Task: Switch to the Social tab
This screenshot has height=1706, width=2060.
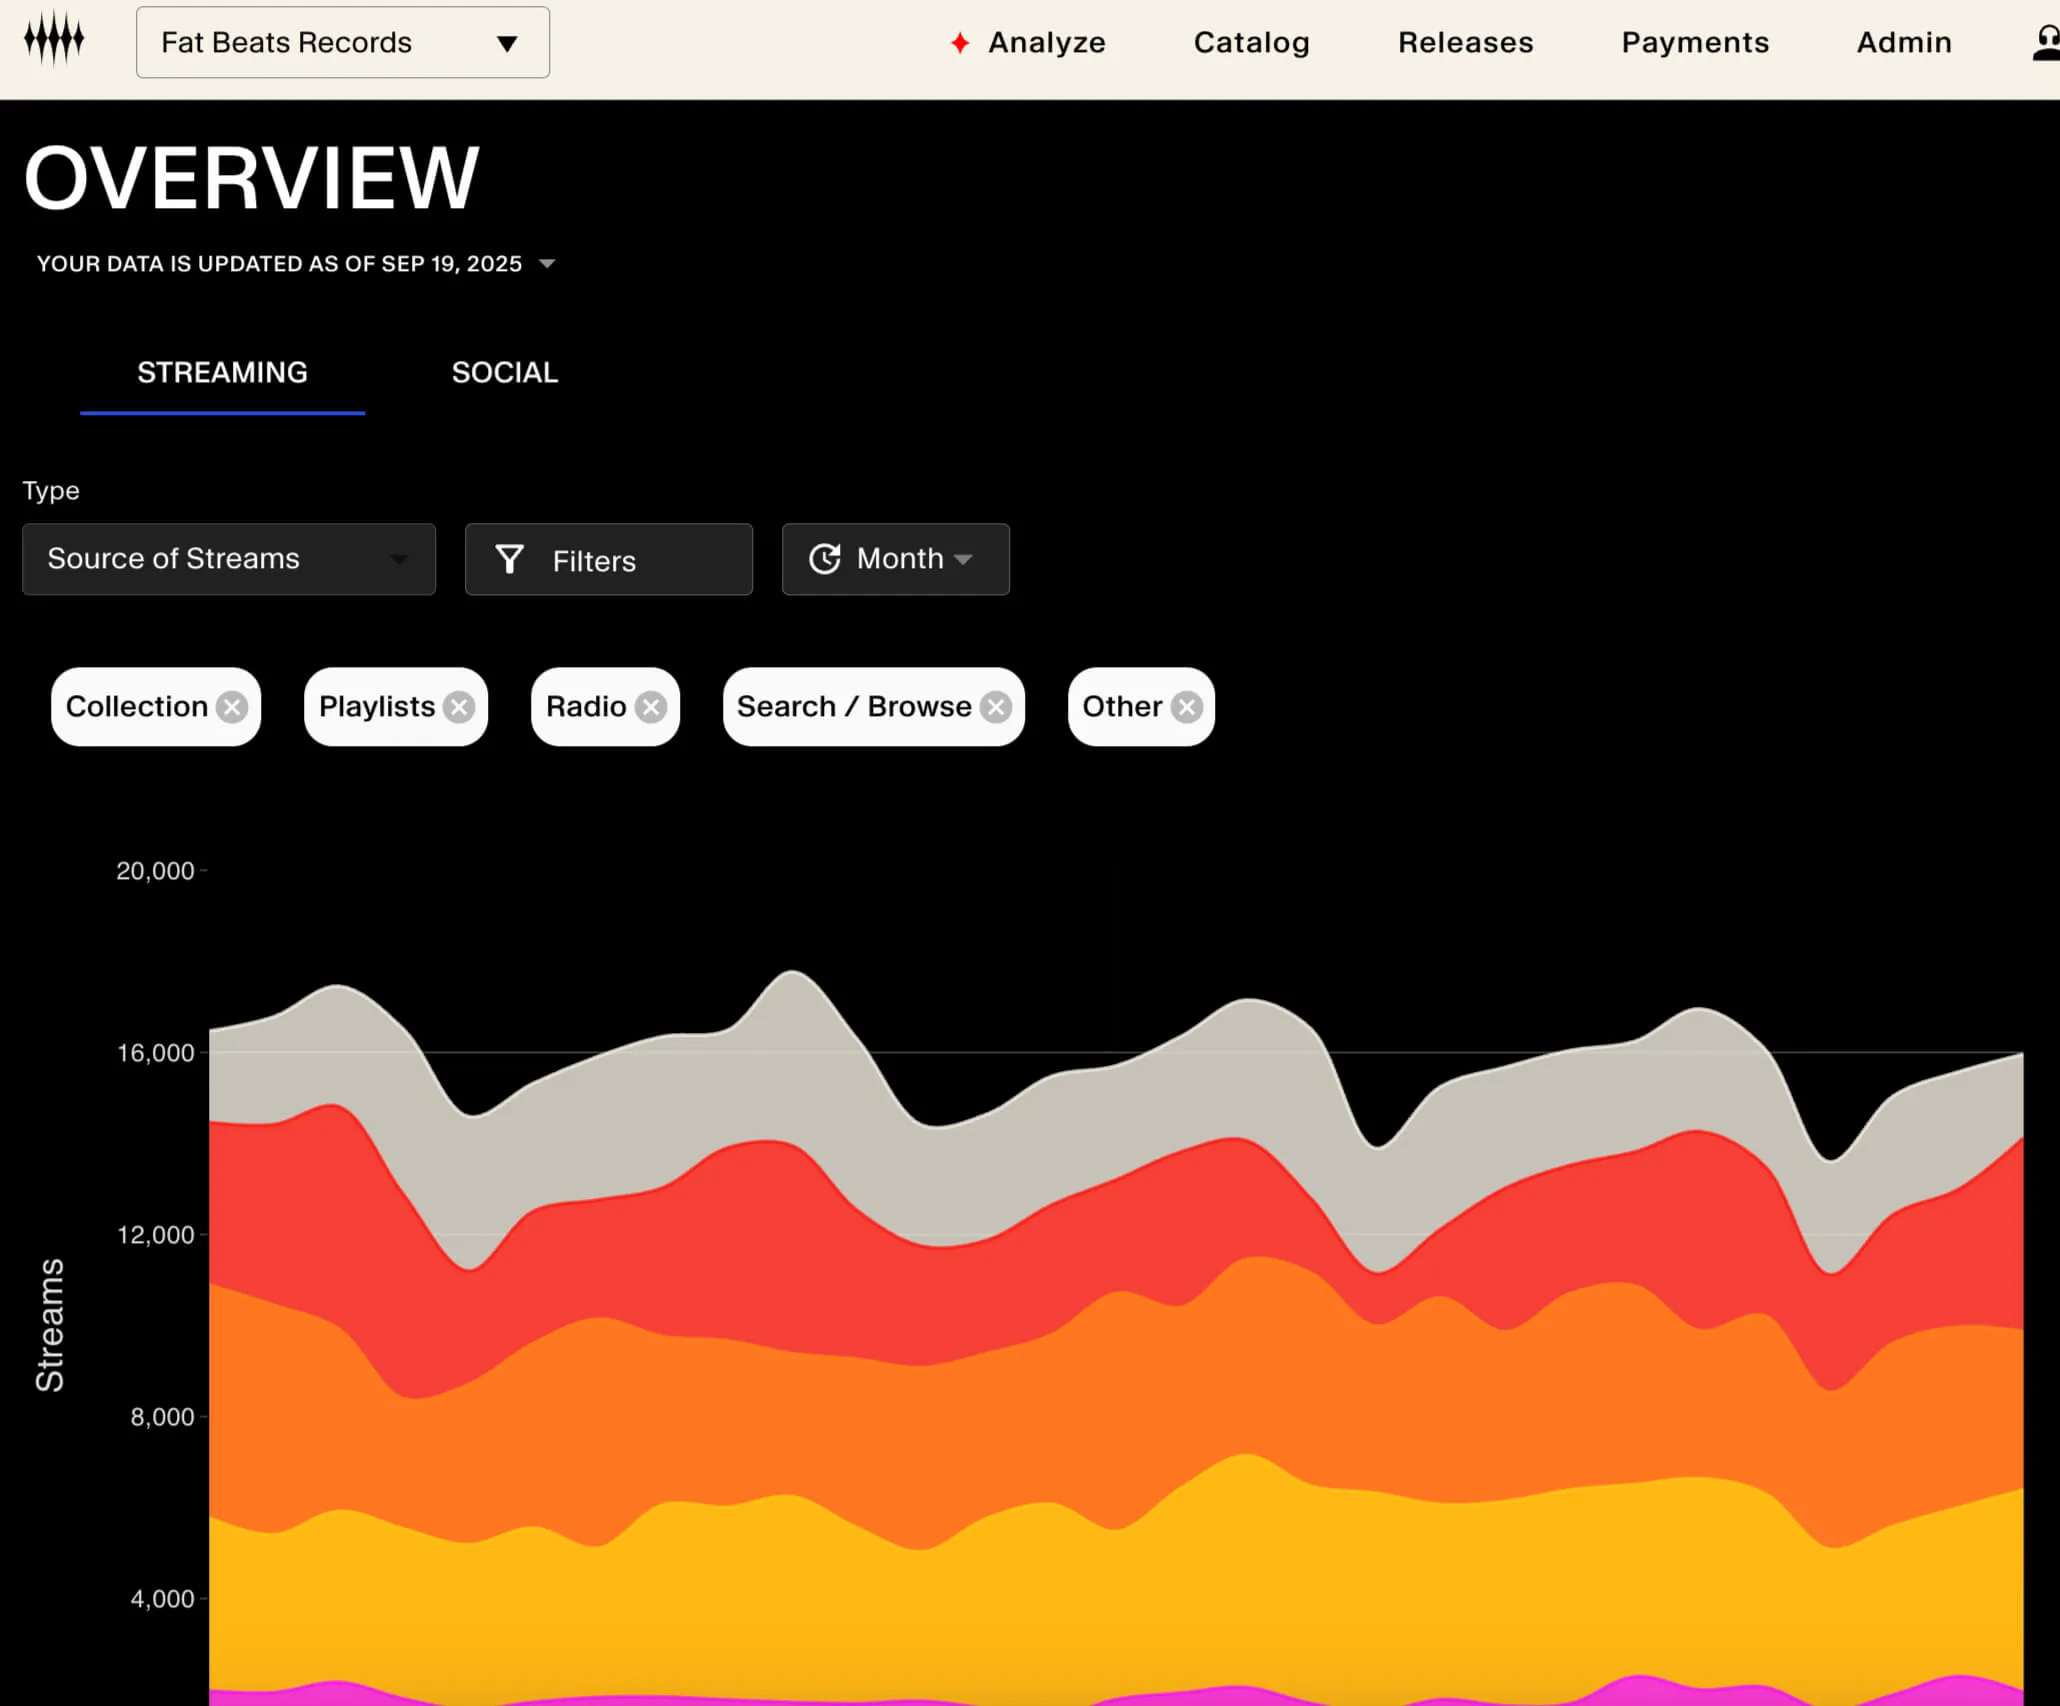Action: pos(504,373)
